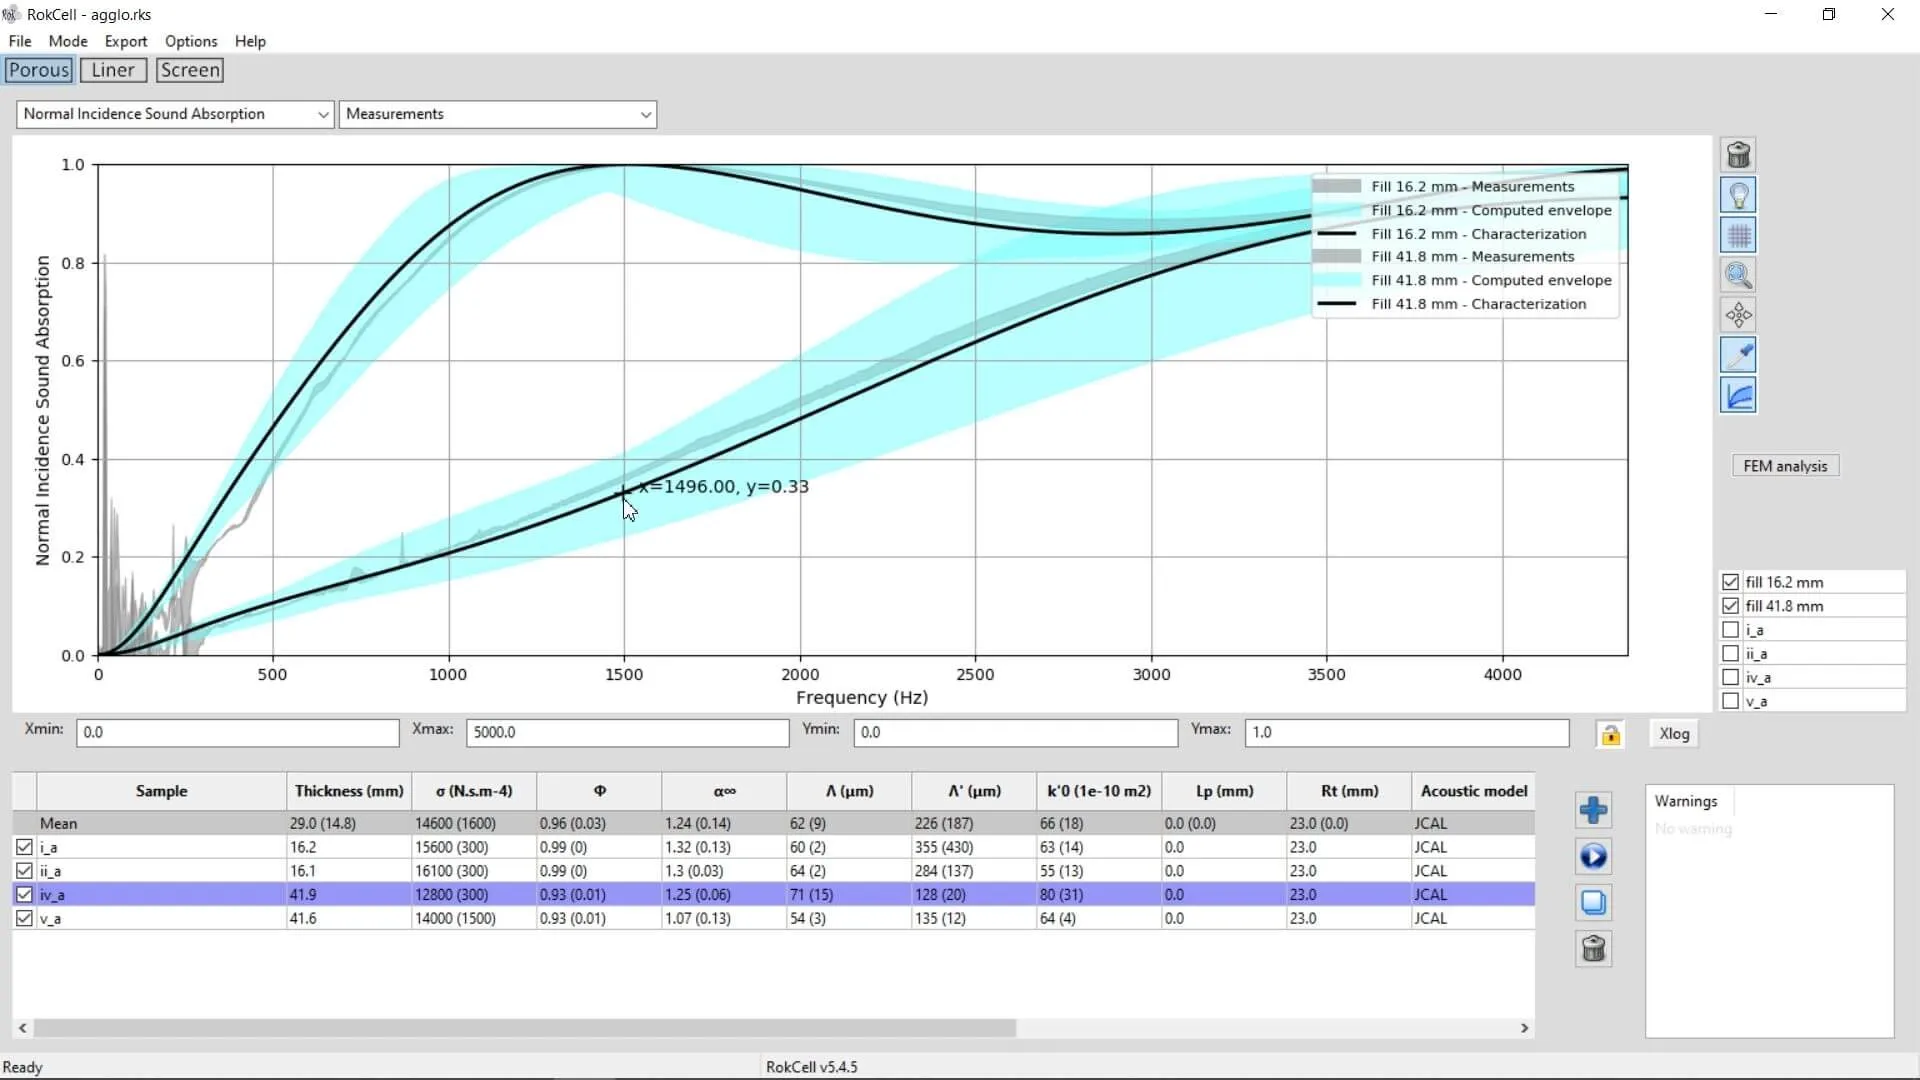1920x1080 pixels.
Task: Toggle the plot grid icon
Action: click(1738, 235)
